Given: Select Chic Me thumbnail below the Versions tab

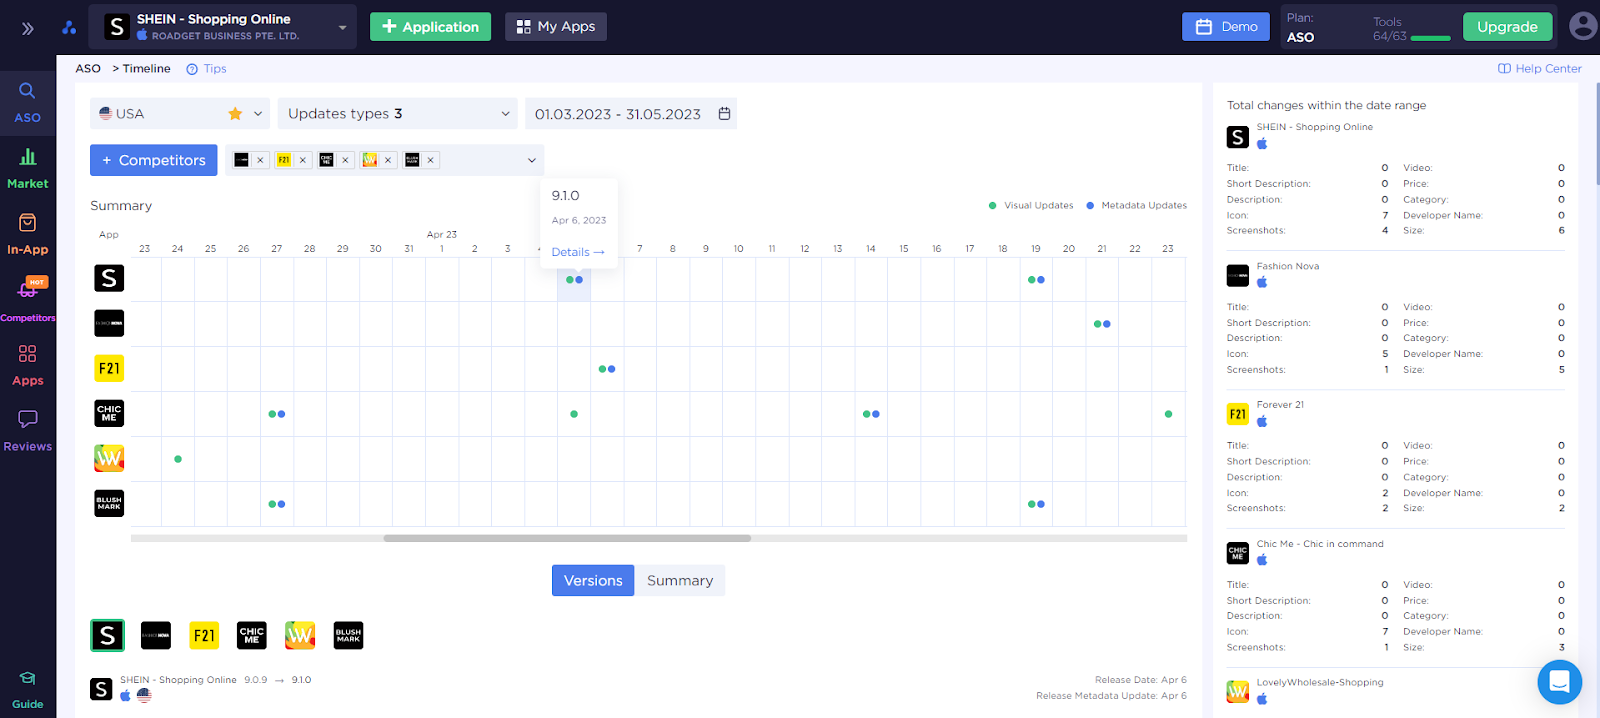Looking at the screenshot, I should tap(252, 635).
